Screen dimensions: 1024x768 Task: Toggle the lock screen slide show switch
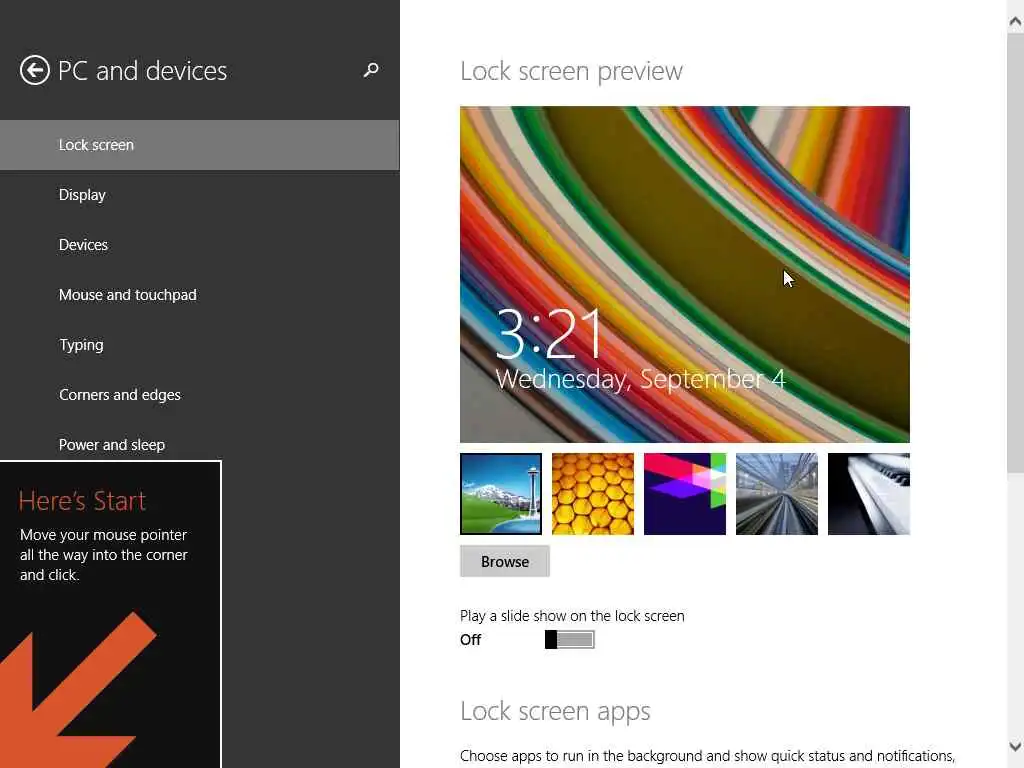(x=570, y=640)
